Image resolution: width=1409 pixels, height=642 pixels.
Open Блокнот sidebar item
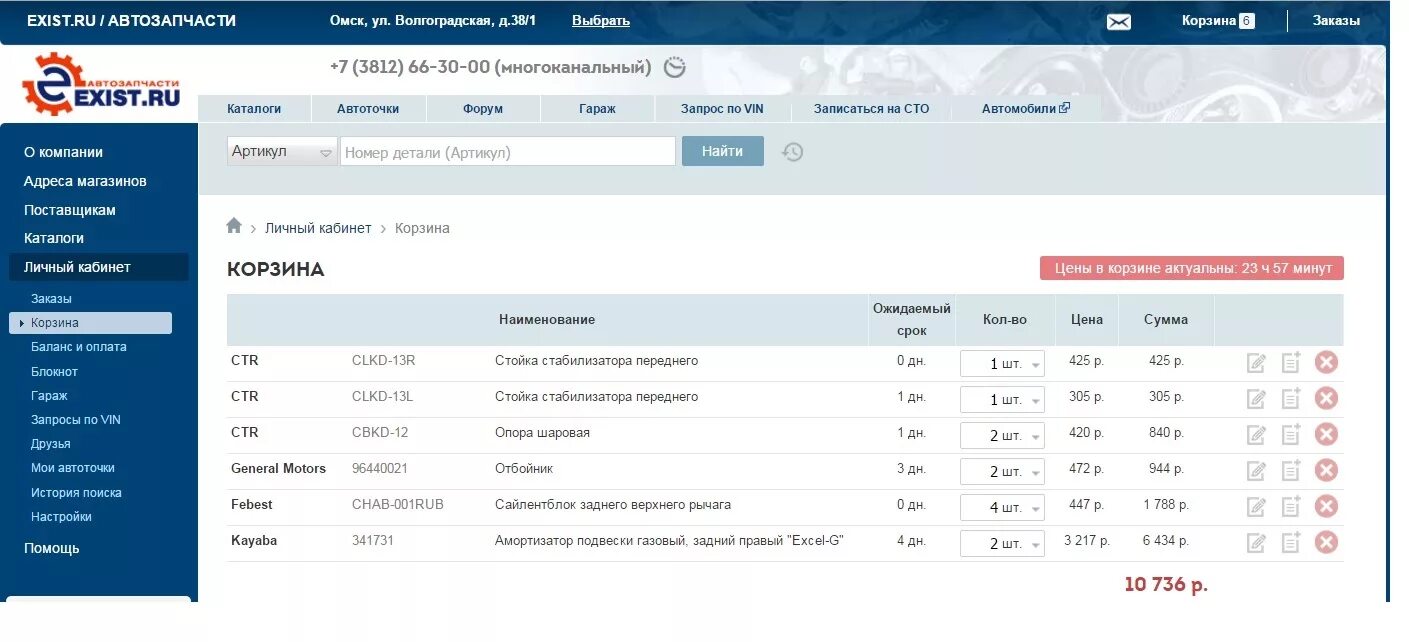point(54,372)
